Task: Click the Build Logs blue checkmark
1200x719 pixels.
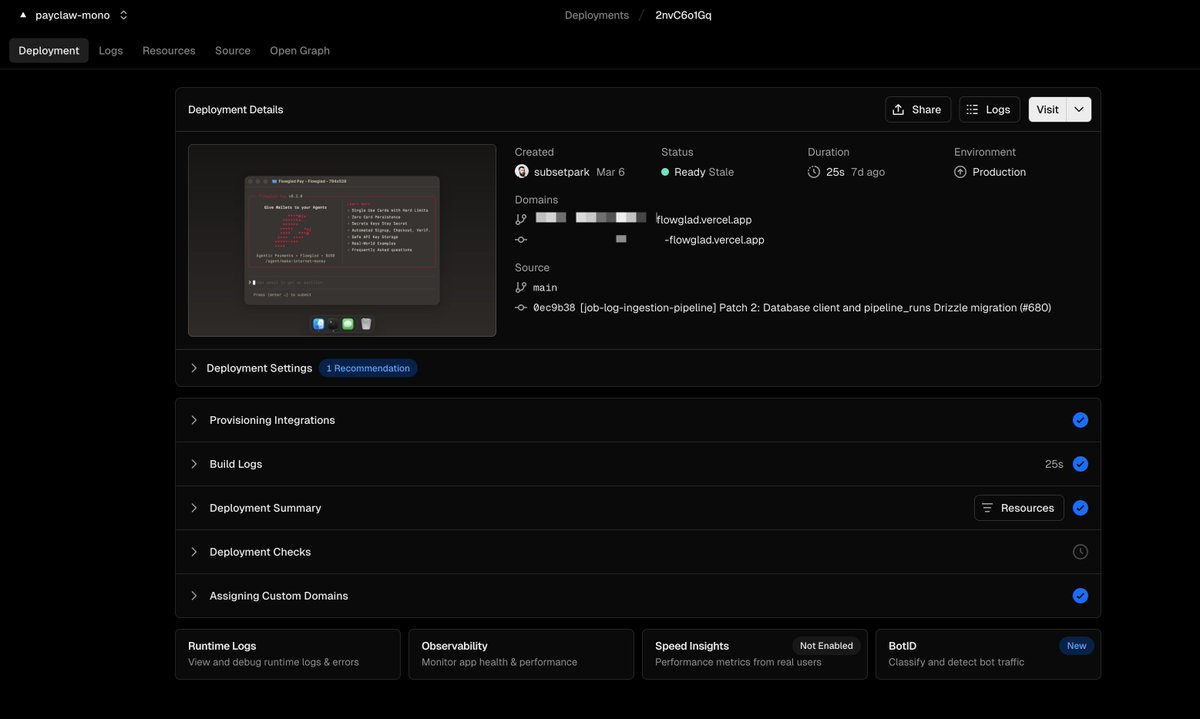Action: [x=1080, y=464]
